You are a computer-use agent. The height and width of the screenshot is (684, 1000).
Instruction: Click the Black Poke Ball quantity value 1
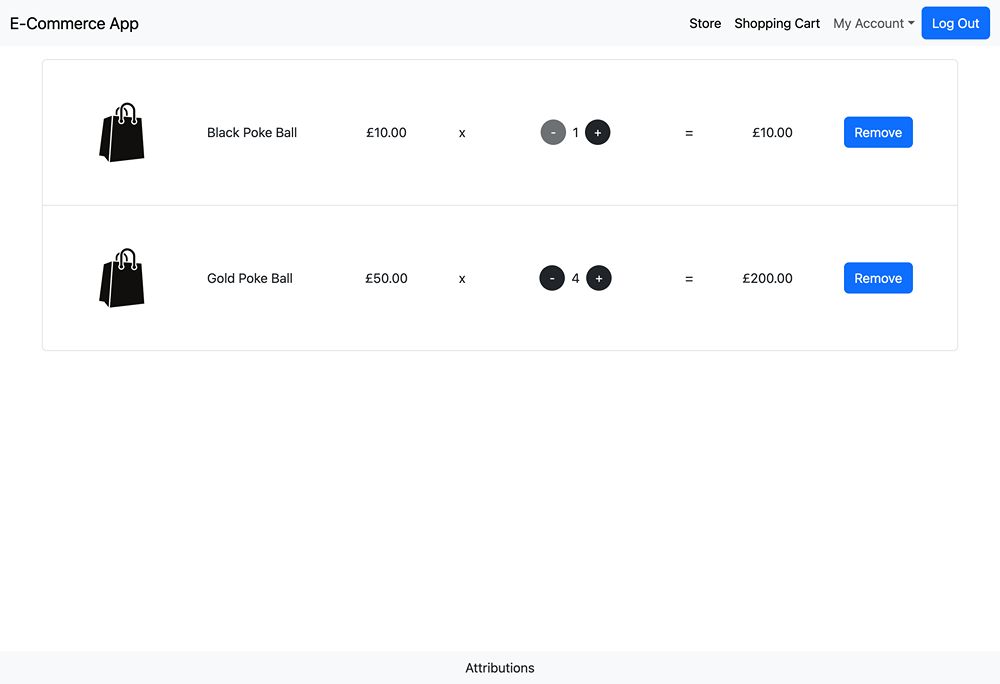coord(575,132)
